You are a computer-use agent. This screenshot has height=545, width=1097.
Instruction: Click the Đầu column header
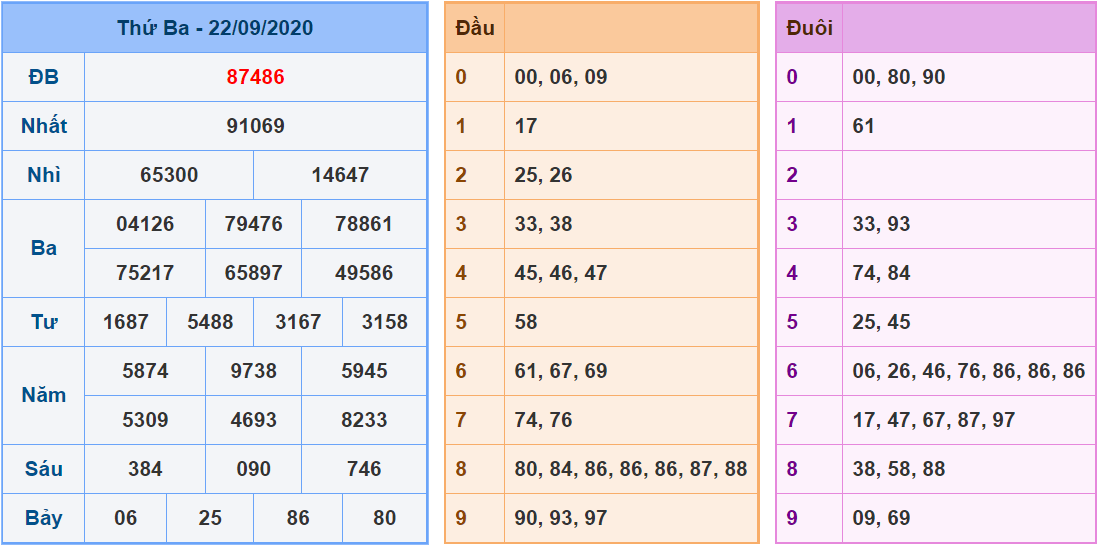tap(475, 28)
